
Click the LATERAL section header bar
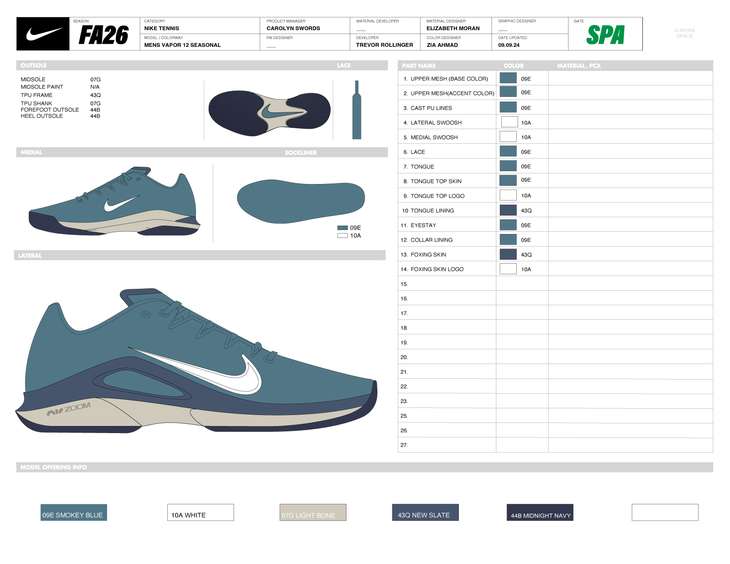pyautogui.click(x=200, y=255)
